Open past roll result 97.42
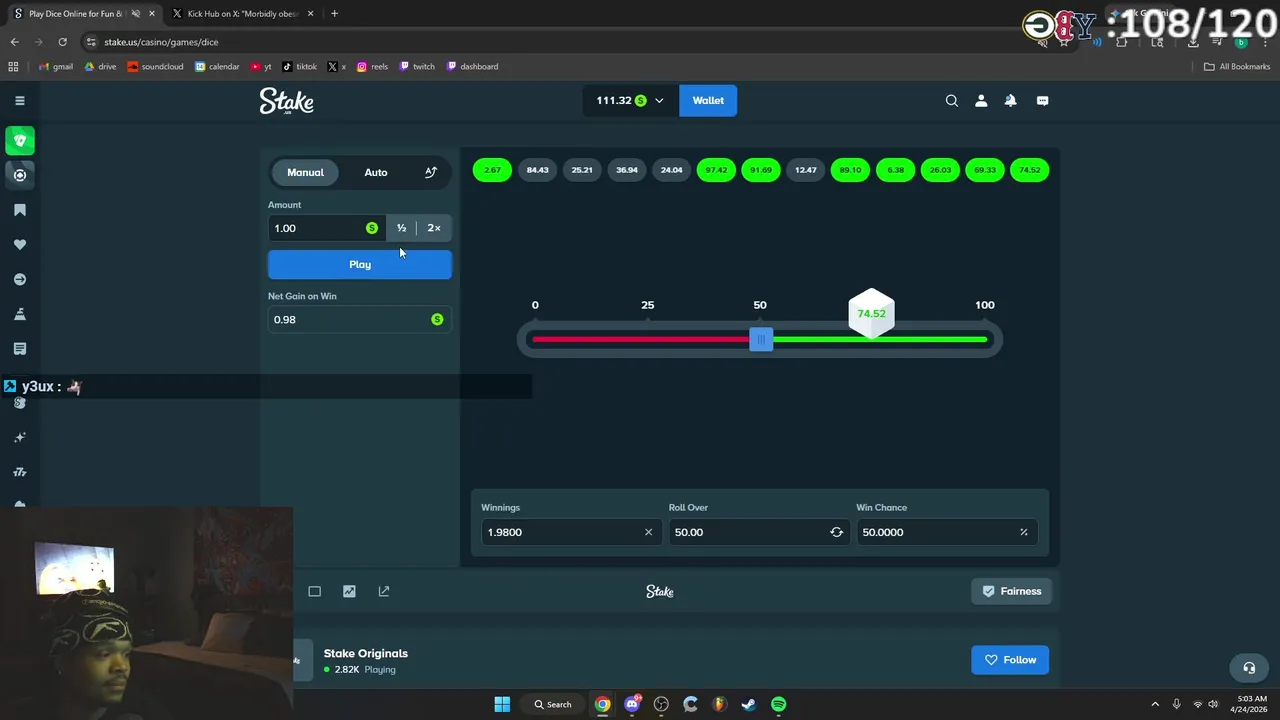 pos(716,170)
